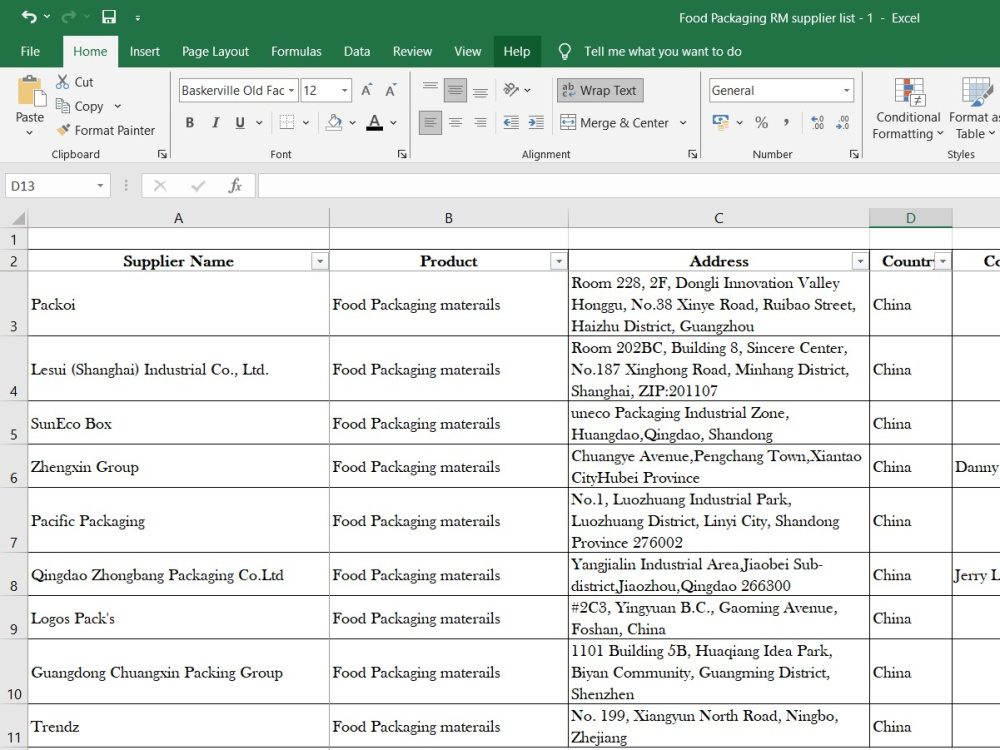Open the Page Layout tab

click(215, 52)
